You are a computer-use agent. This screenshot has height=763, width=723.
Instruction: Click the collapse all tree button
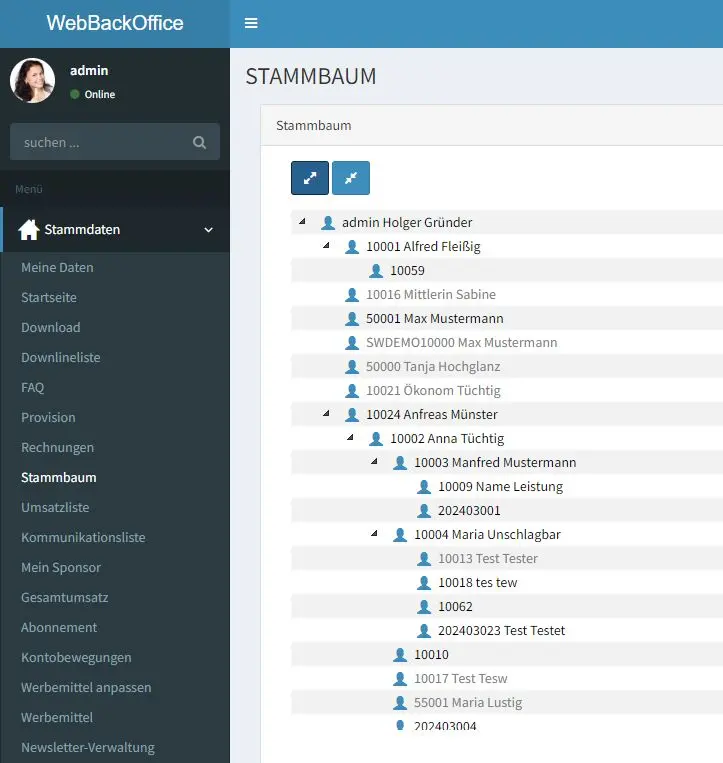[351, 178]
